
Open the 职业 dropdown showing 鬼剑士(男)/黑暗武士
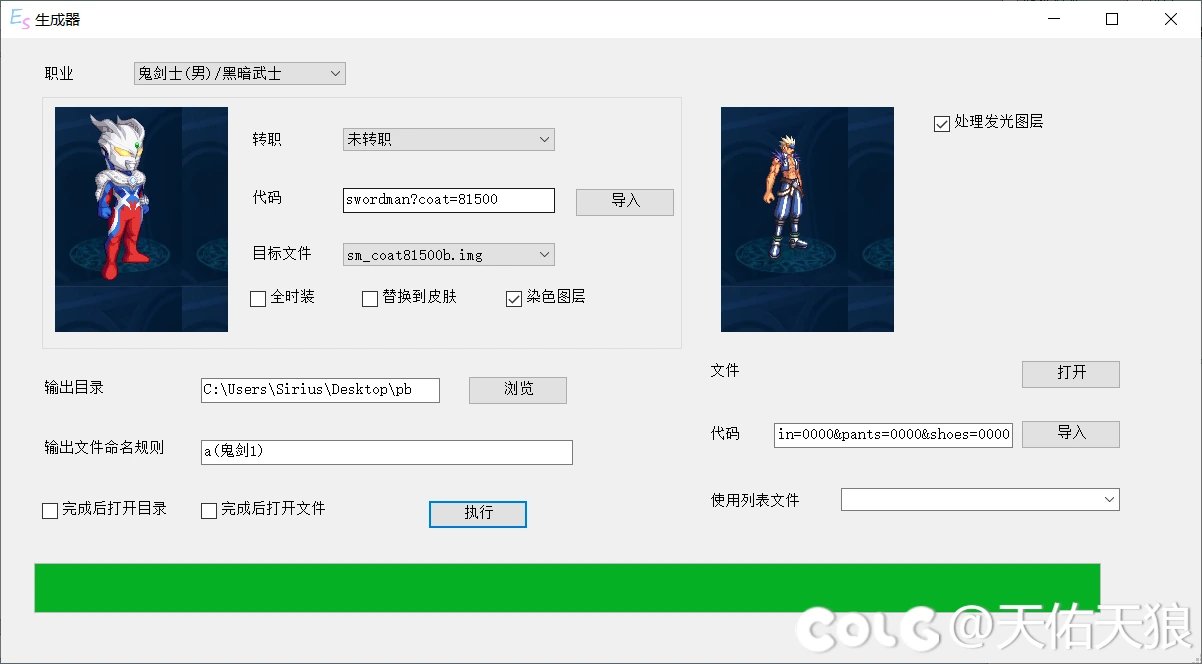click(x=239, y=73)
